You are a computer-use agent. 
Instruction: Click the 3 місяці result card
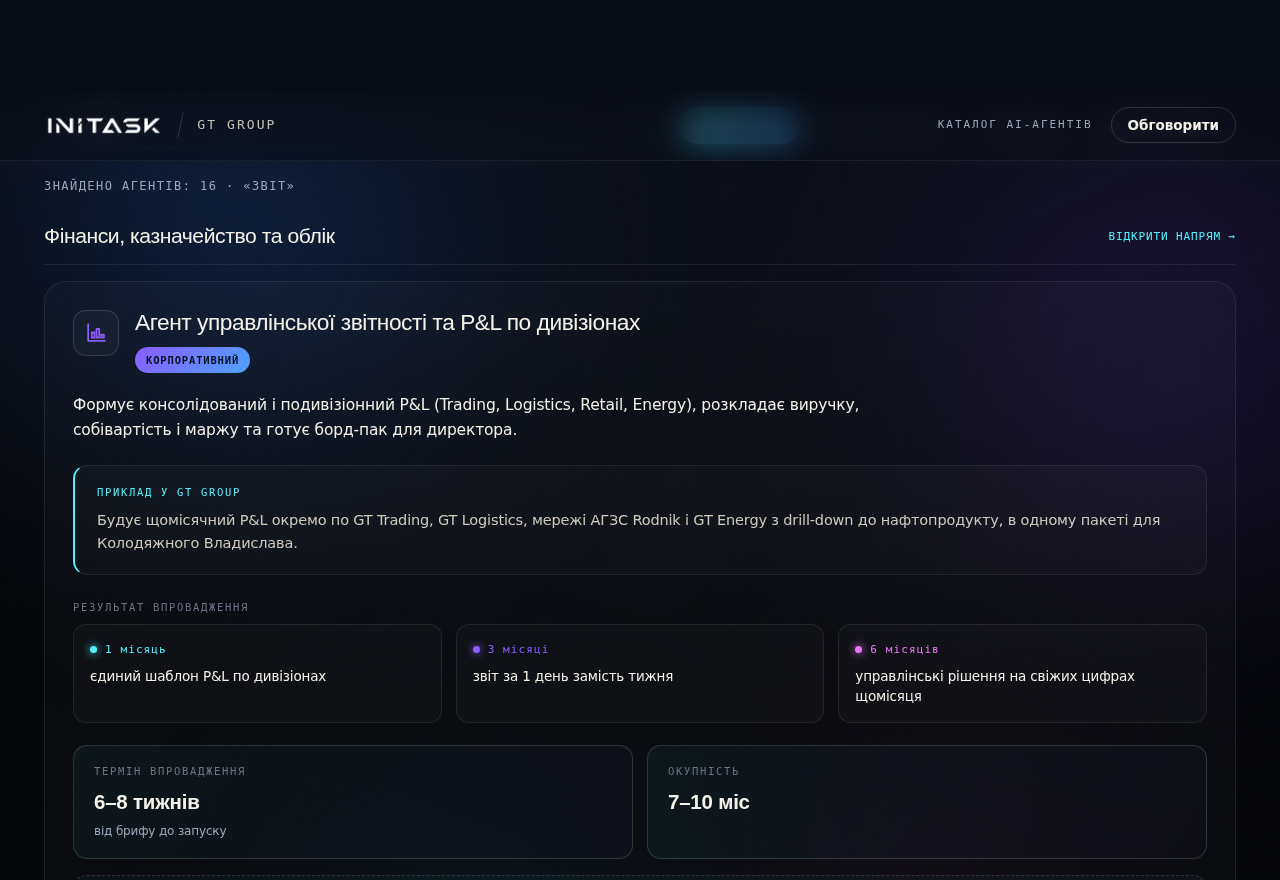pos(640,673)
